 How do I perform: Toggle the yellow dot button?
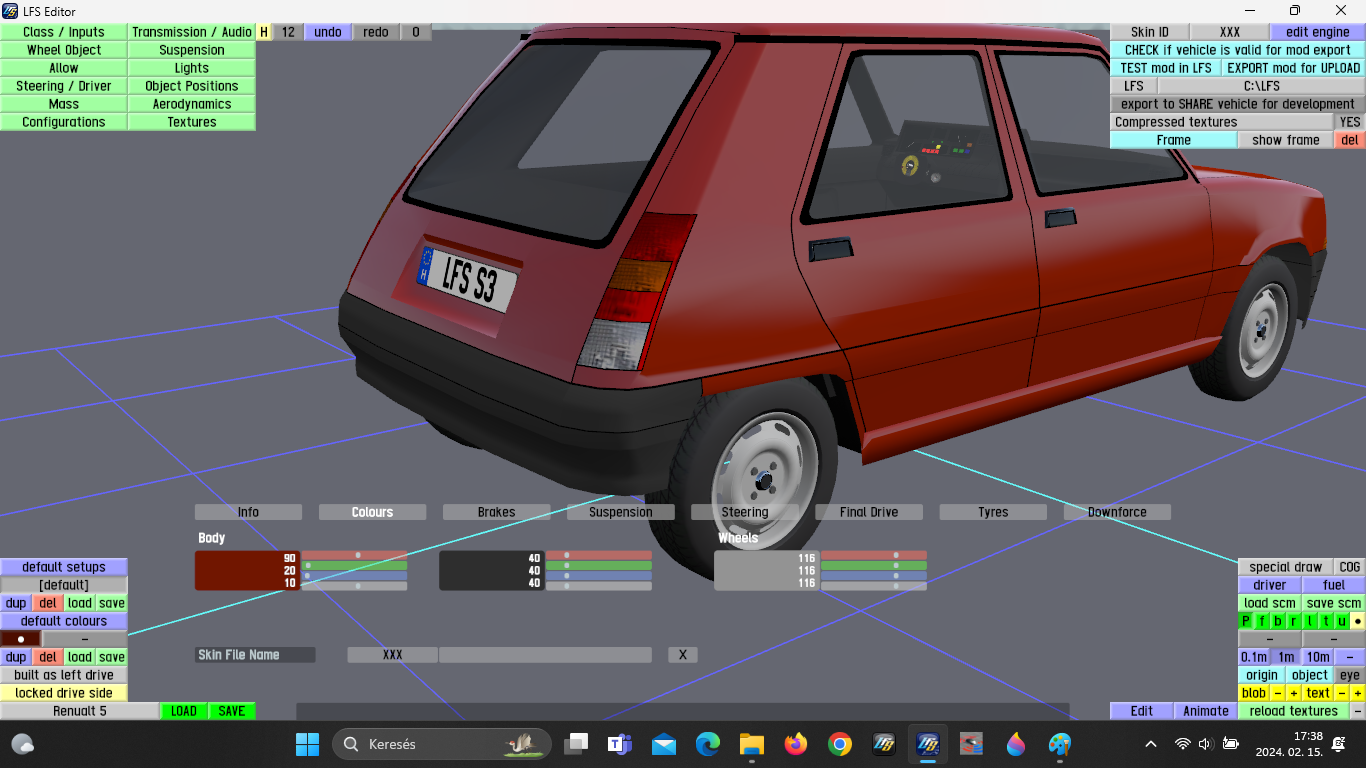pyautogui.click(x=1358, y=621)
